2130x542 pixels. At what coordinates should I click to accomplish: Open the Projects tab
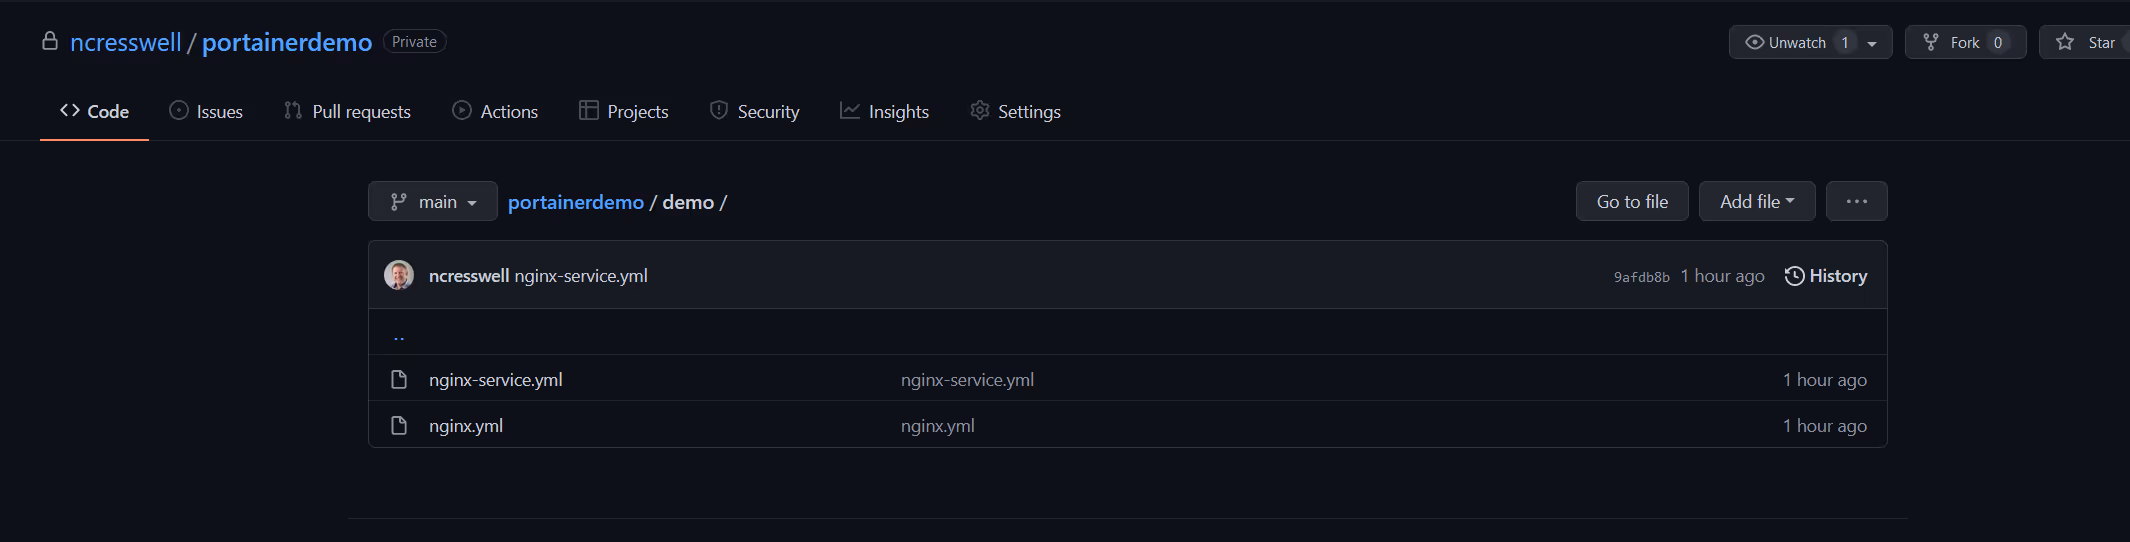click(624, 111)
